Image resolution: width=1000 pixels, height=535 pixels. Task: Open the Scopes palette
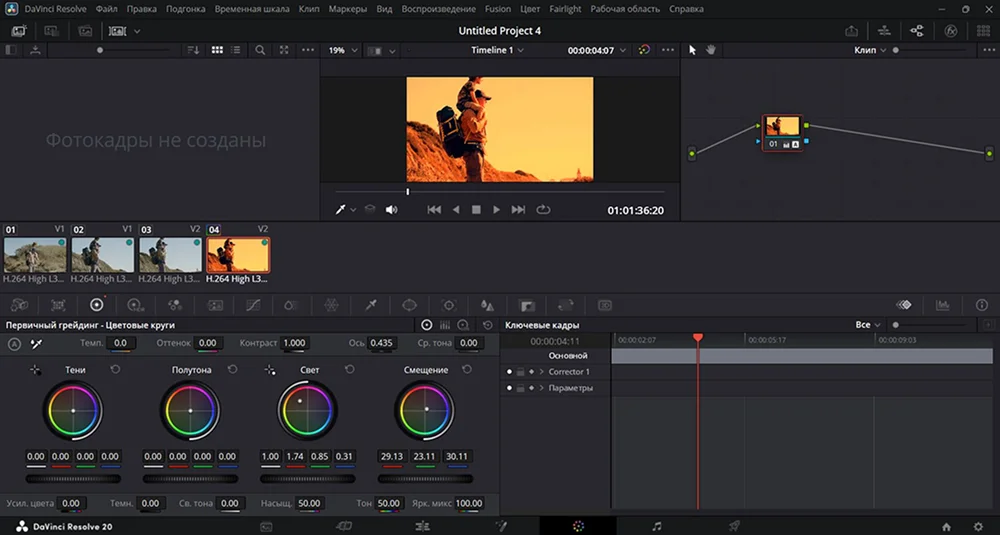tap(943, 305)
